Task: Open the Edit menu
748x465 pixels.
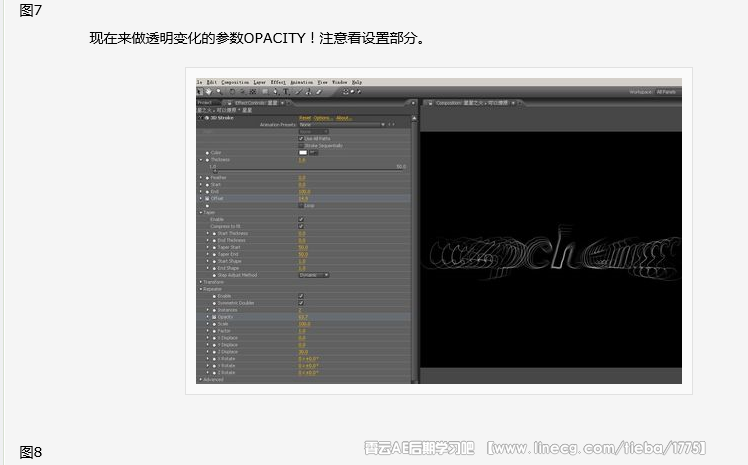Action: (212, 82)
